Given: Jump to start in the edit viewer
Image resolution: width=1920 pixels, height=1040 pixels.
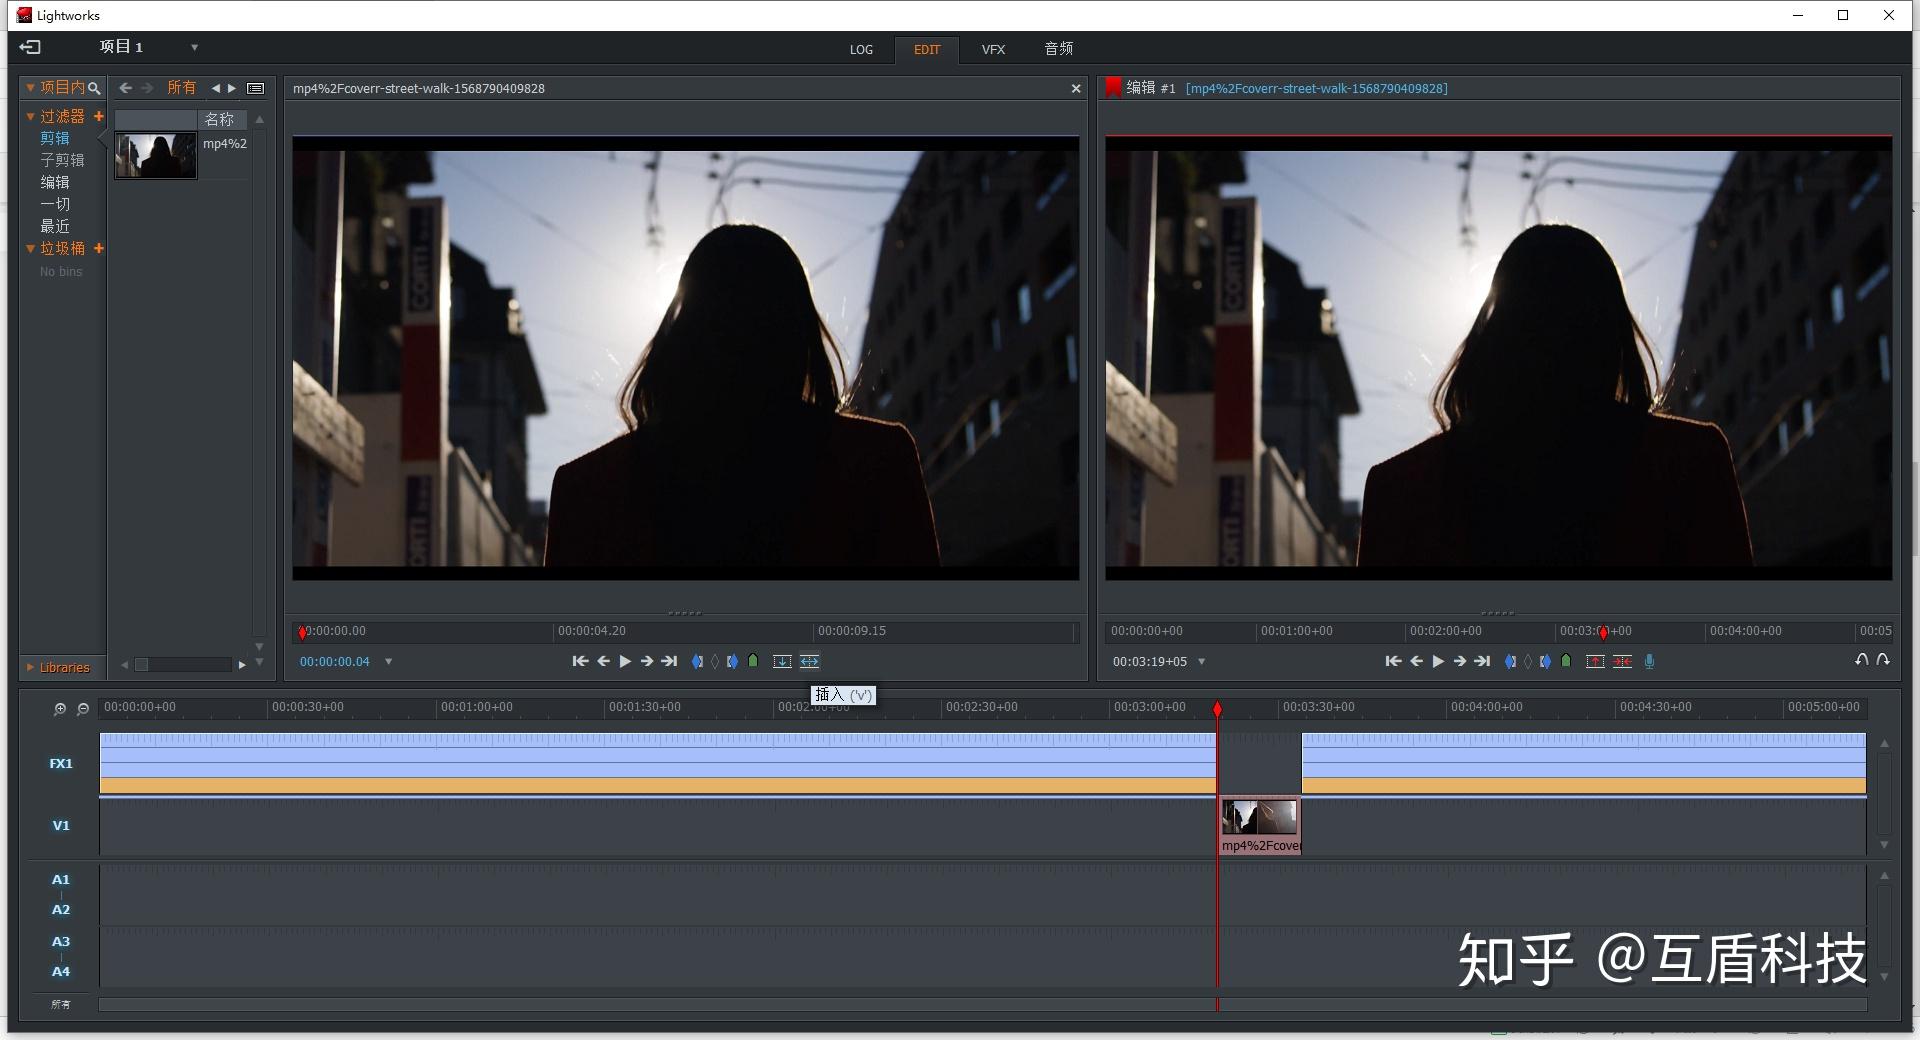Looking at the screenshot, I should tap(1393, 661).
